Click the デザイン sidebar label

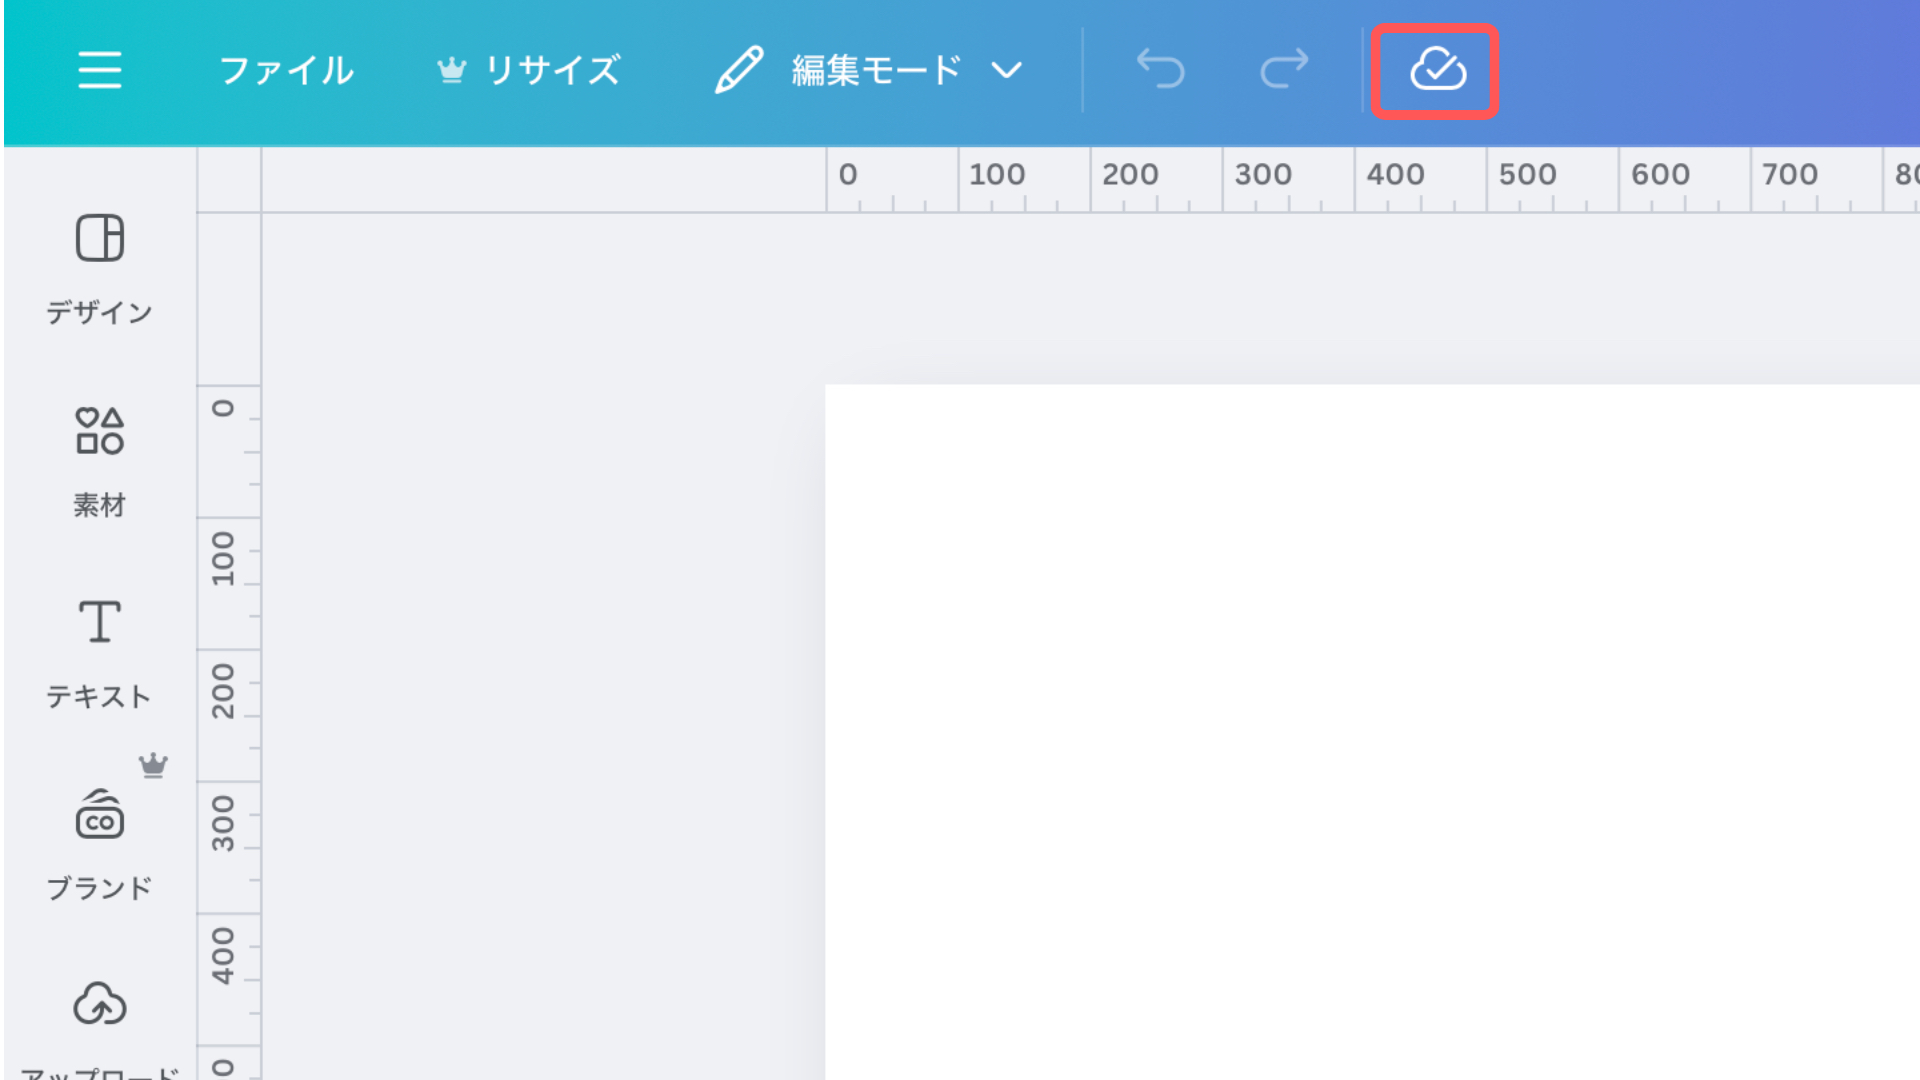(99, 312)
